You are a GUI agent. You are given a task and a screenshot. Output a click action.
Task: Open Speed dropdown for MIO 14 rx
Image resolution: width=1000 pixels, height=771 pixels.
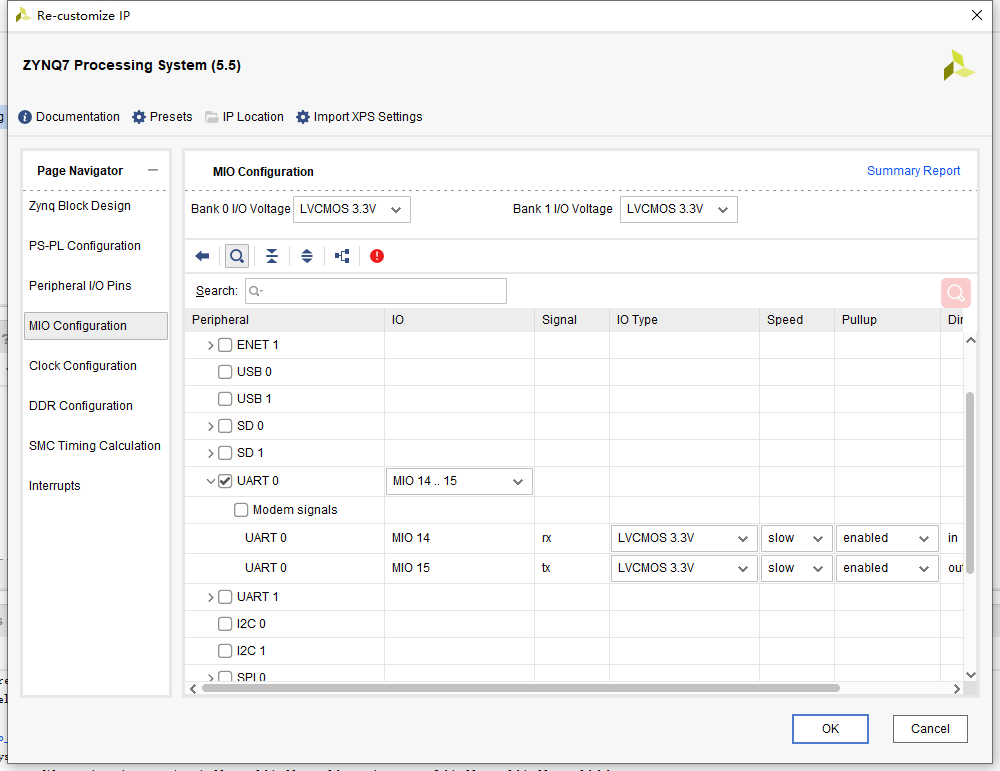coord(797,538)
